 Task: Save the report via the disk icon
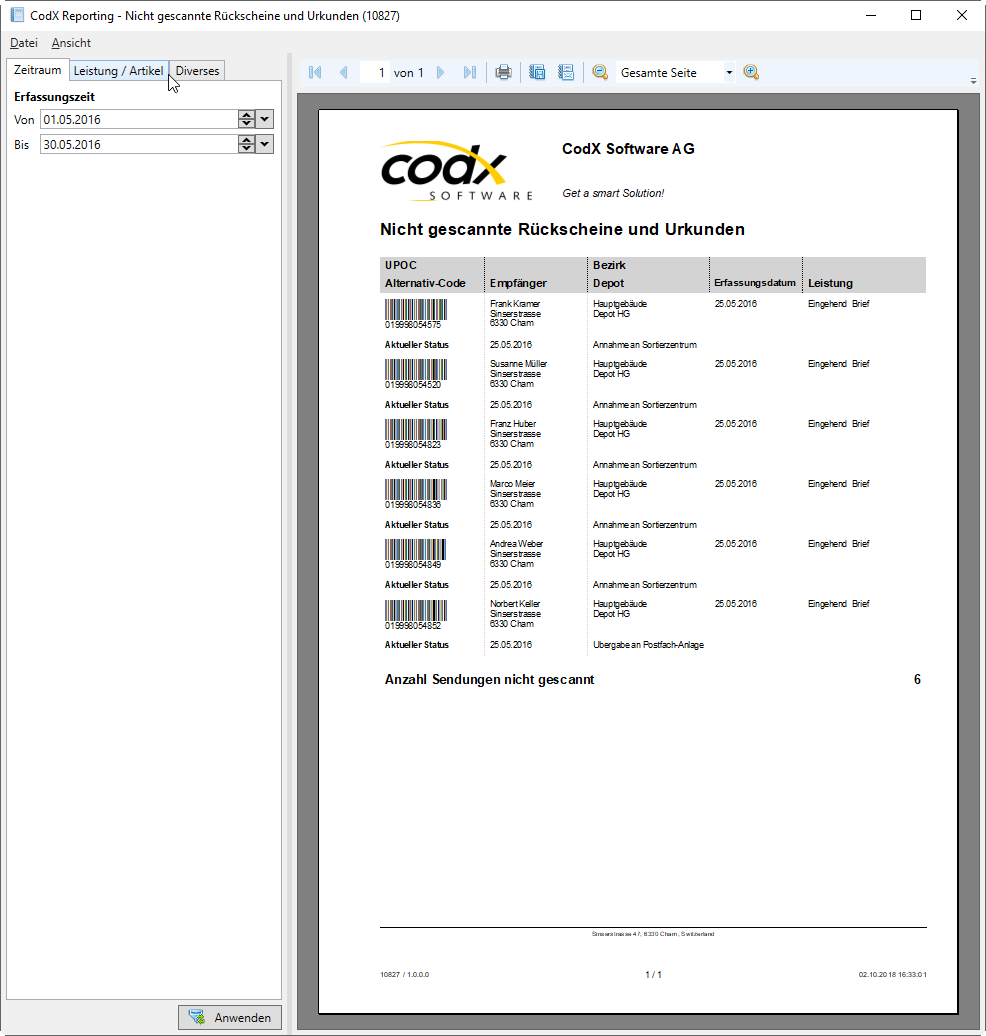537,73
